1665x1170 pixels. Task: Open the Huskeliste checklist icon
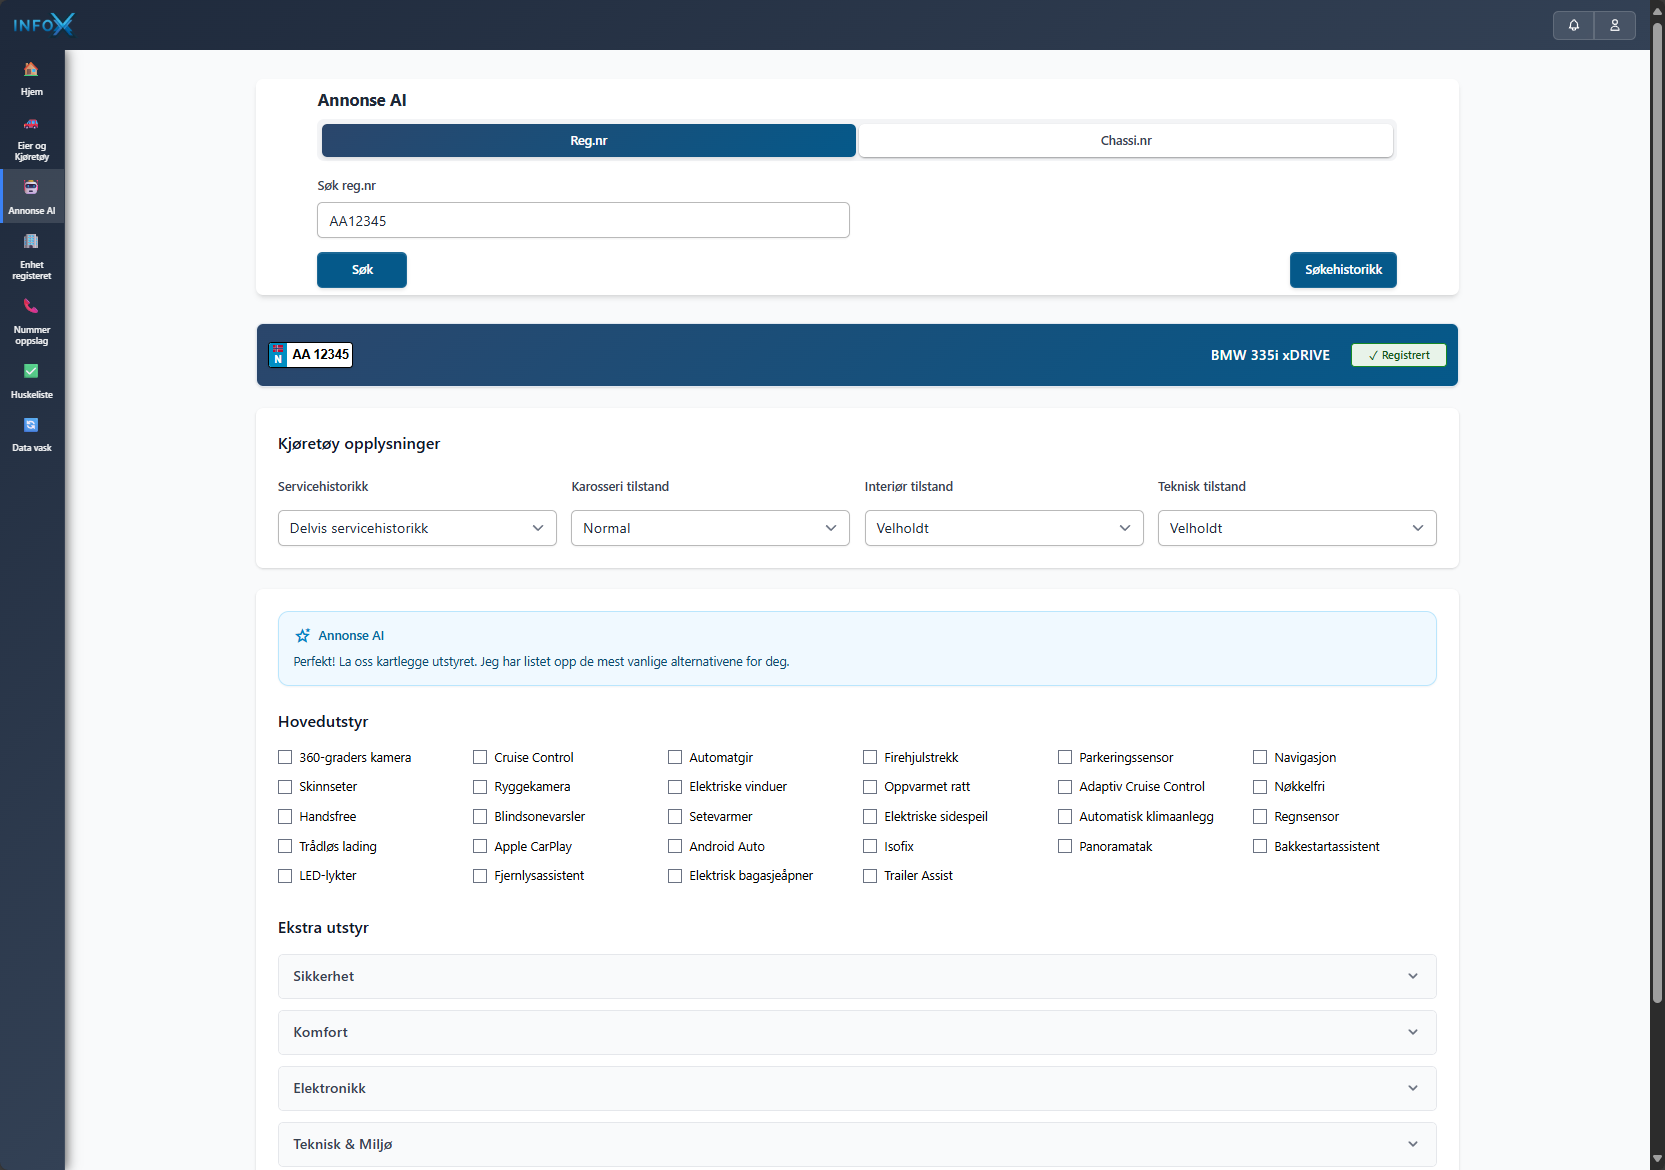(31, 372)
